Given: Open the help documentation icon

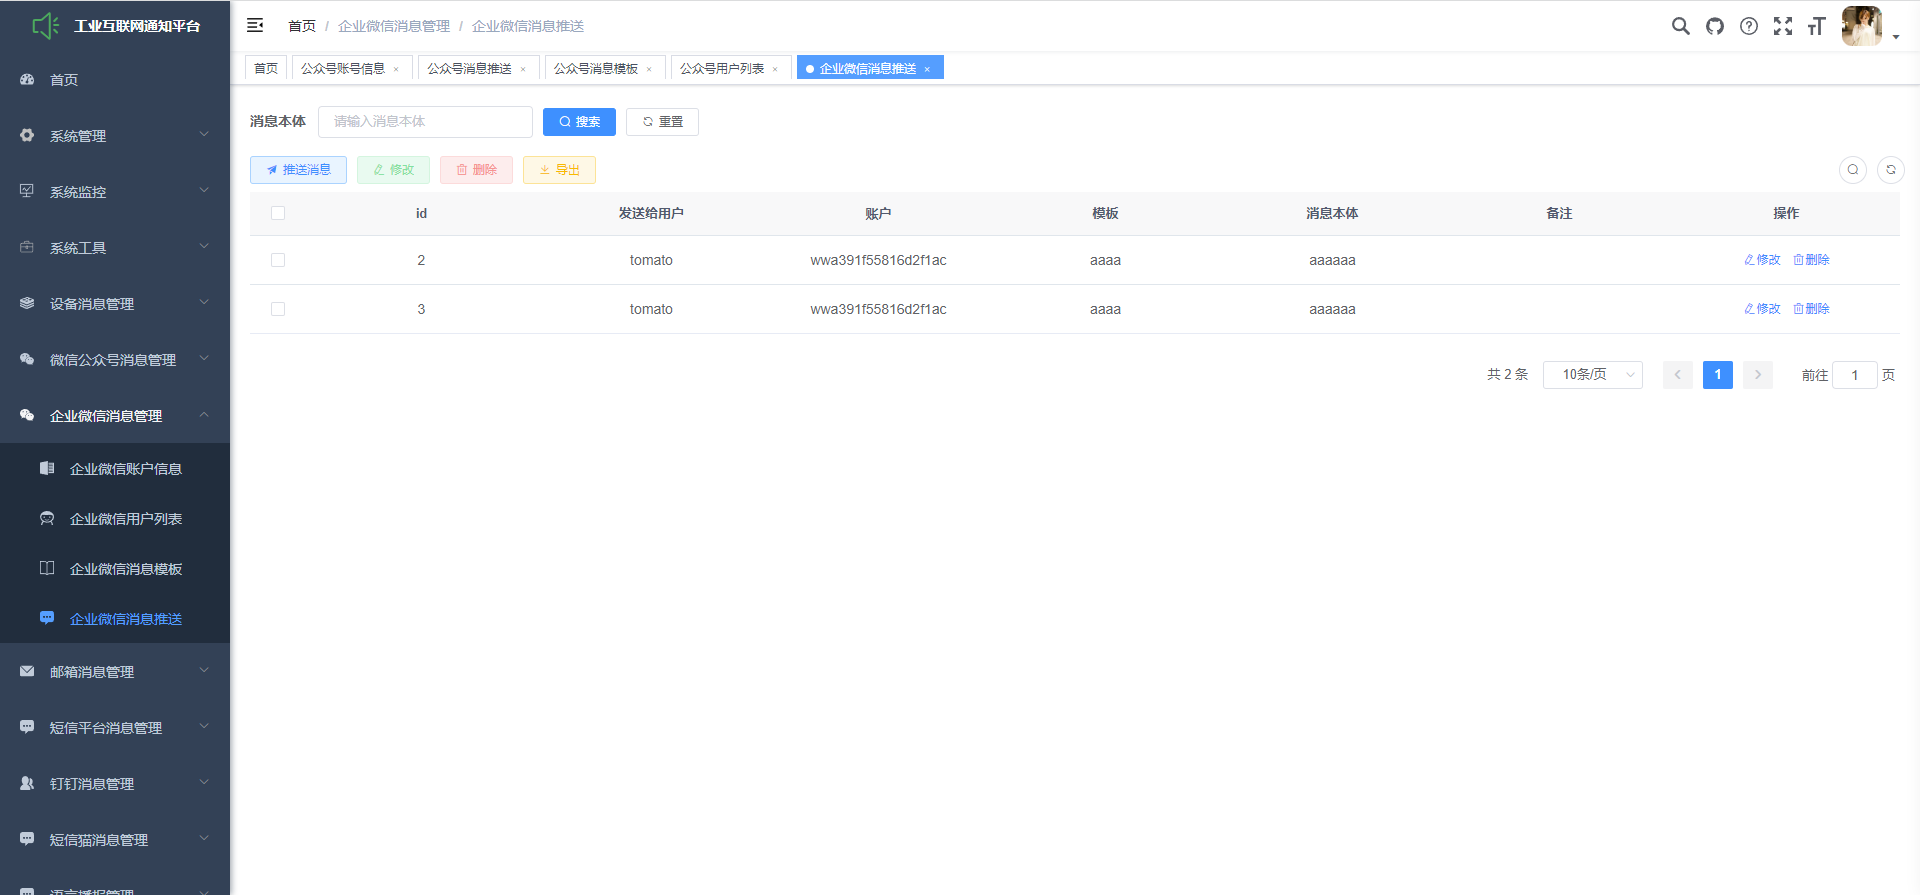Looking at the screenshot, I should point(1749,26).
